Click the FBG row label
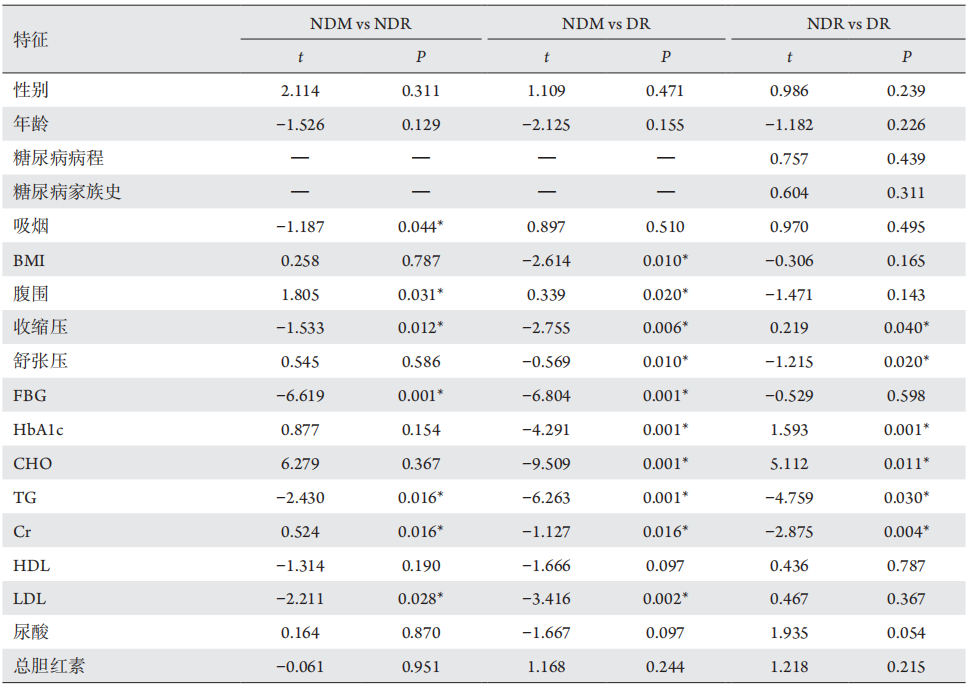The height and width of the screenshot is (695, 975). pos(30,396)
